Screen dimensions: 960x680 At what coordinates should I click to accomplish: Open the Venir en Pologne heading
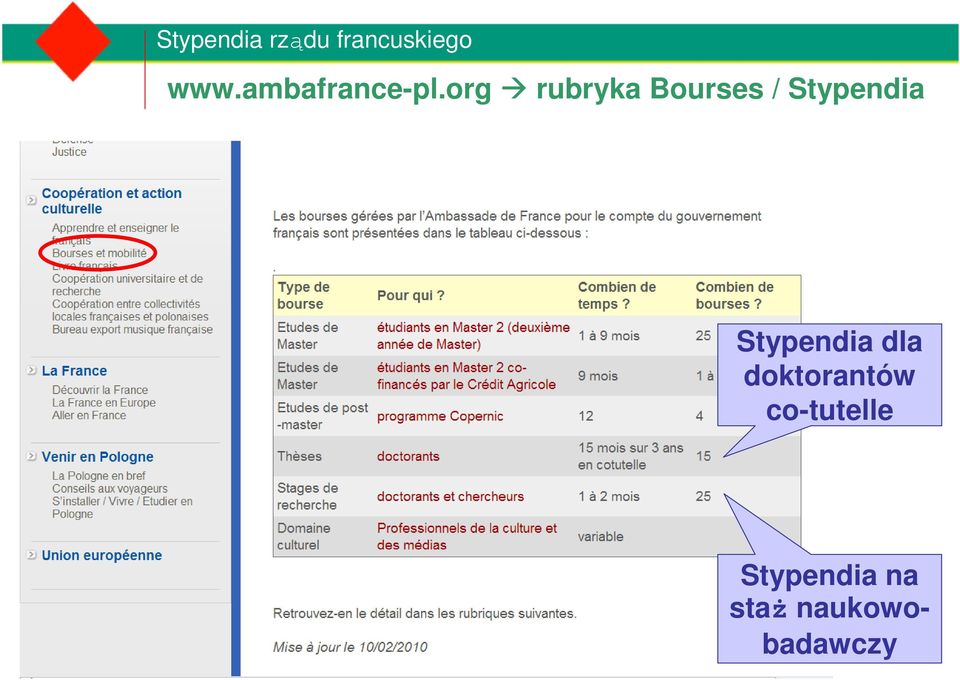pyautogui.click(x=97, y=457)
